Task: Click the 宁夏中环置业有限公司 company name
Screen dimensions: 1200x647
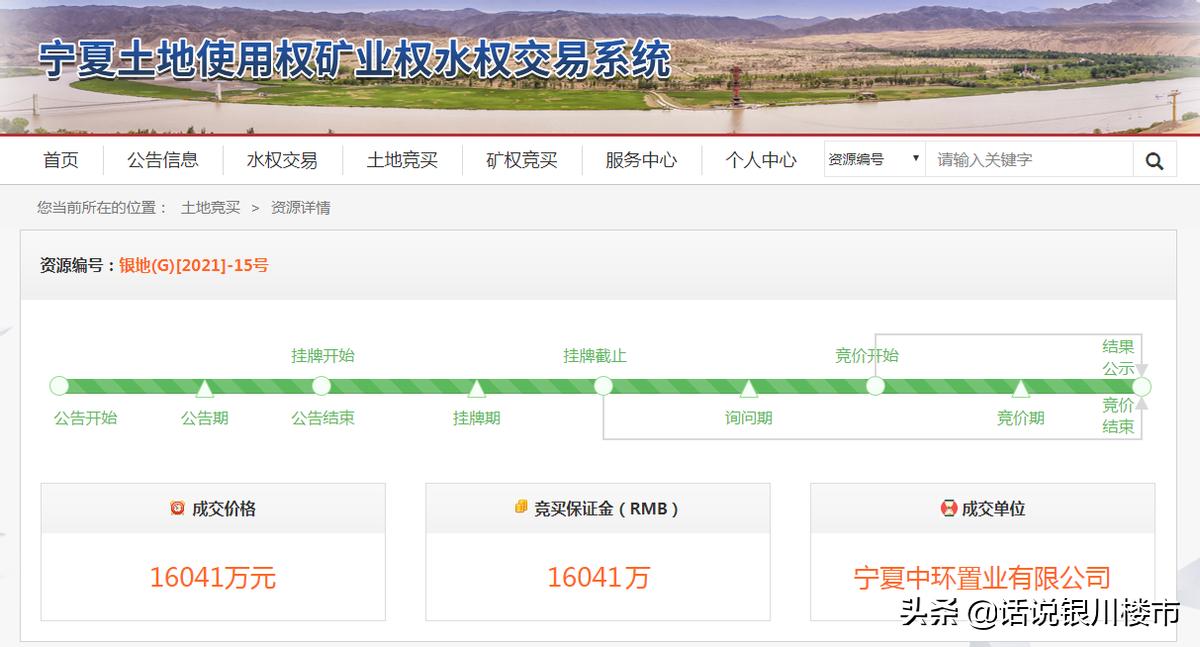Action: tap(981, 578)
